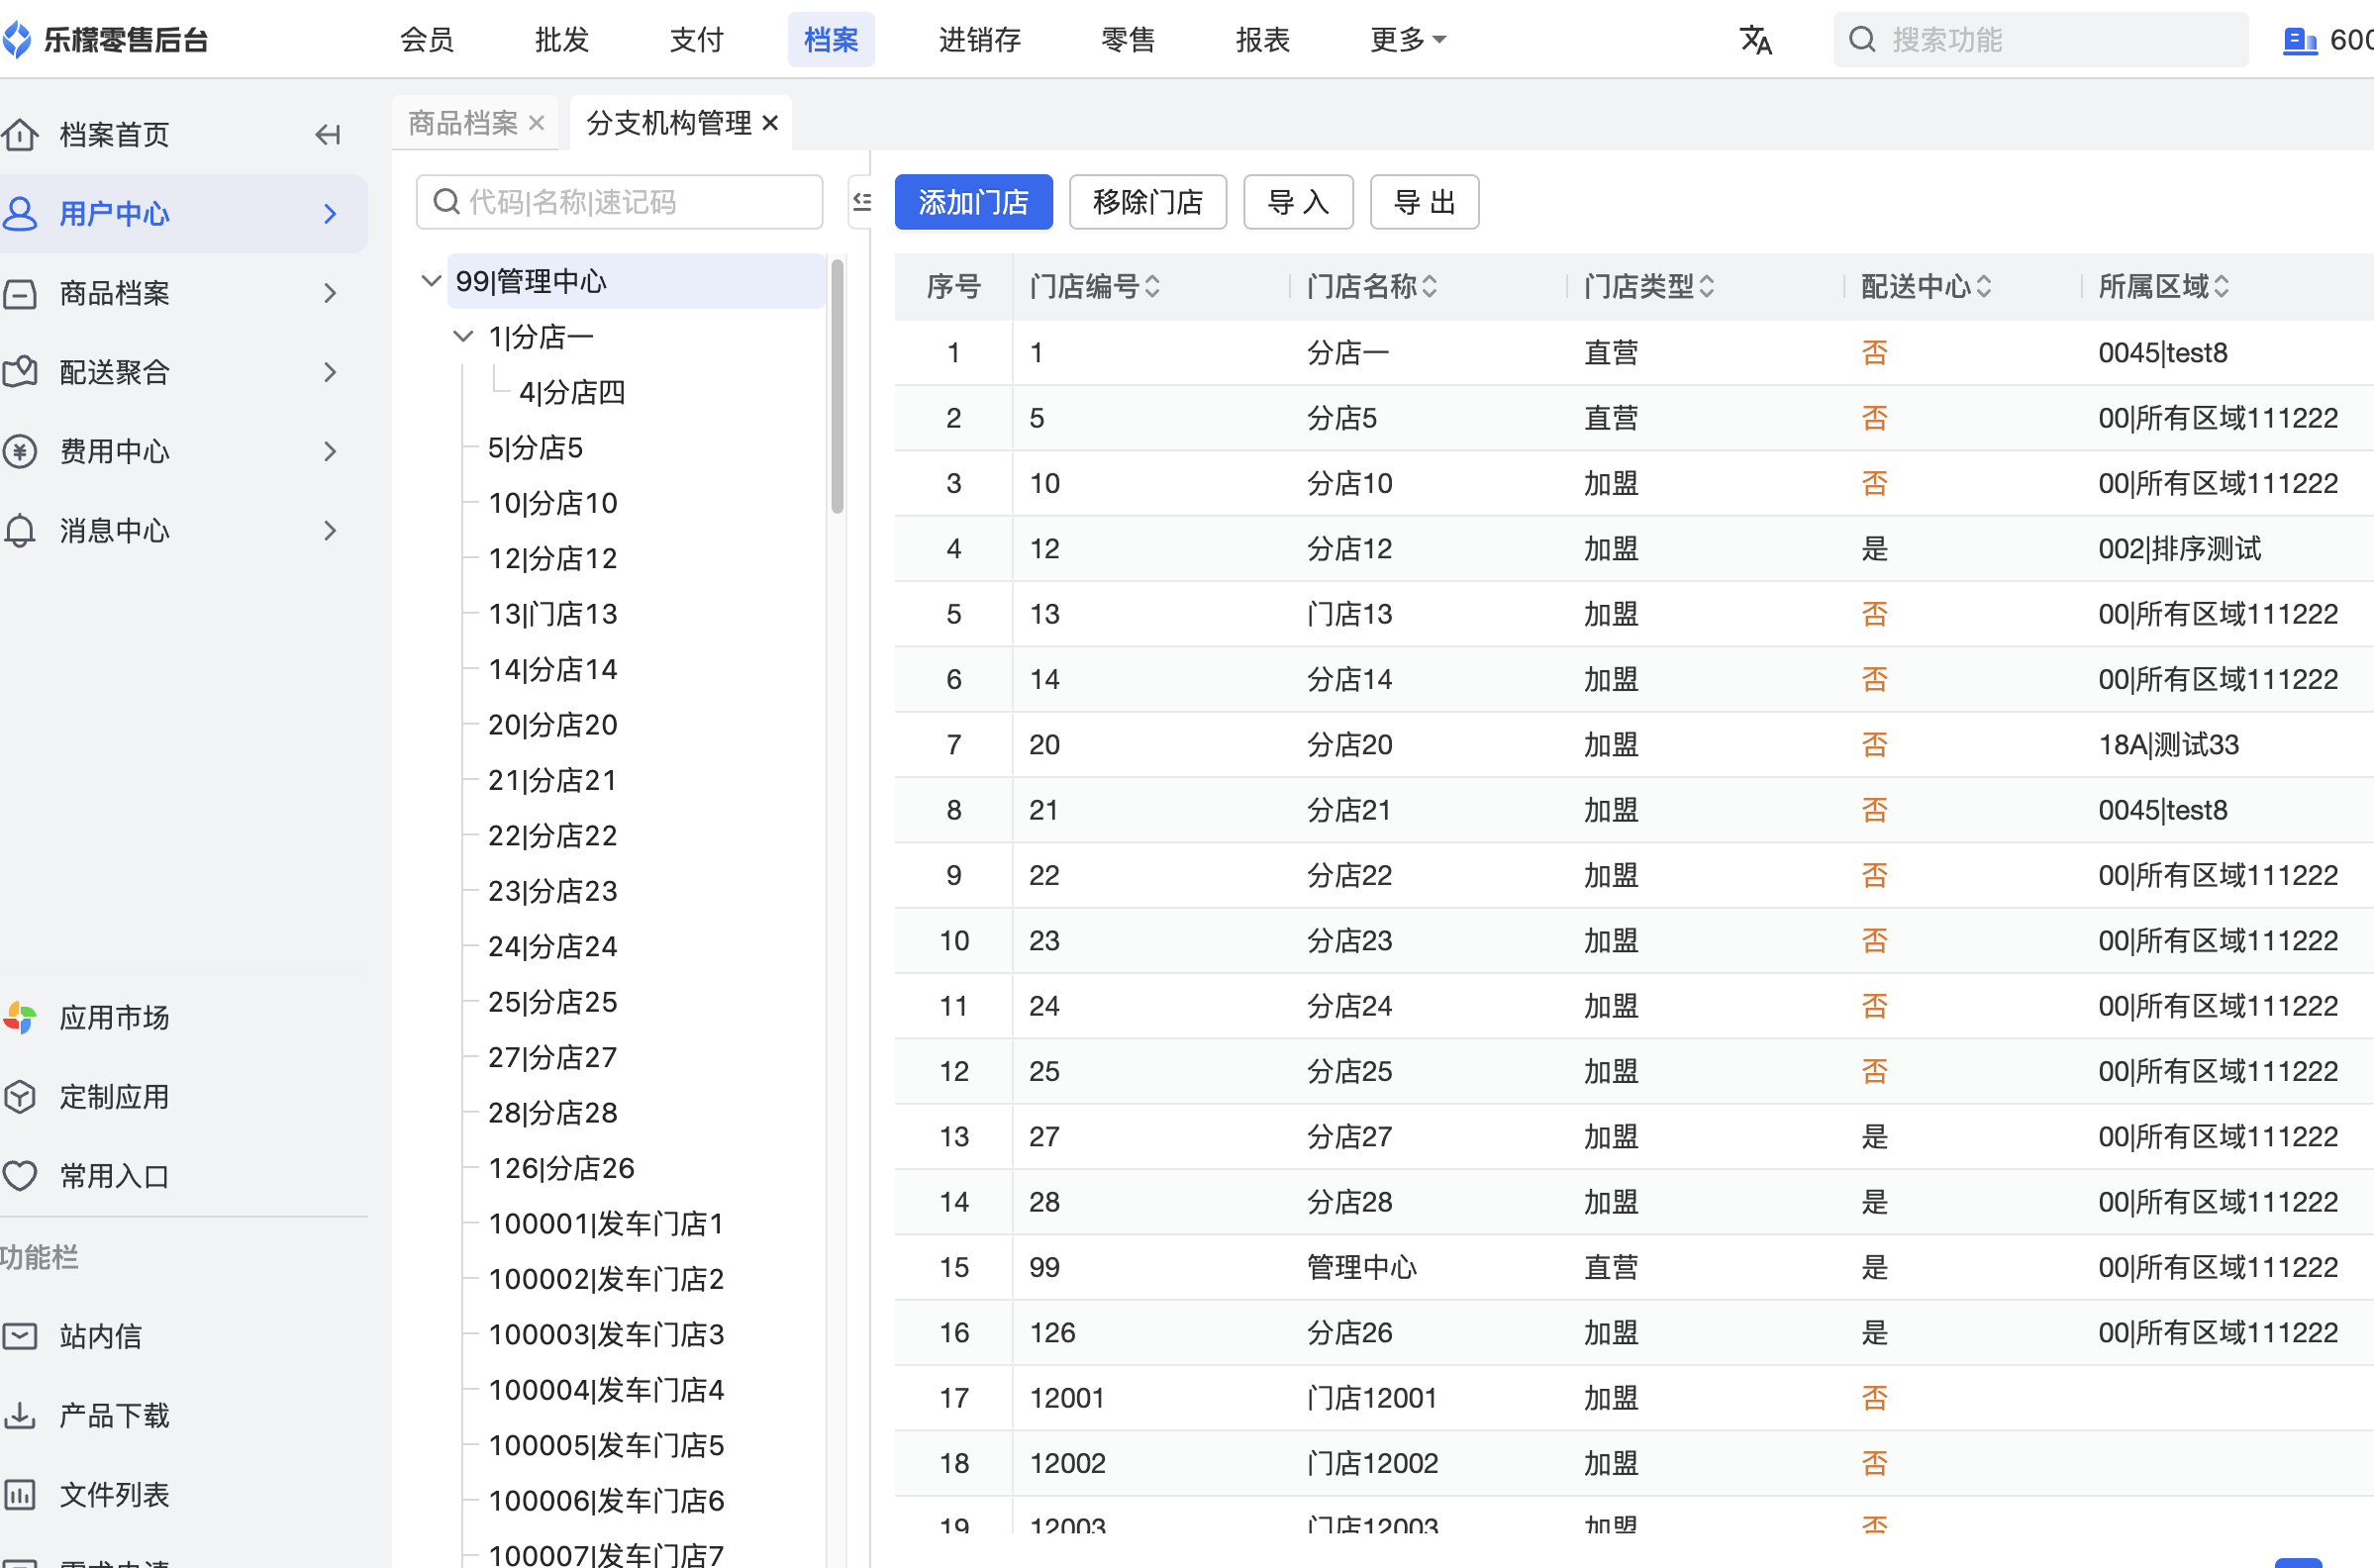
Task: Click the 档案首页 home icon
Action: point(20,134)
